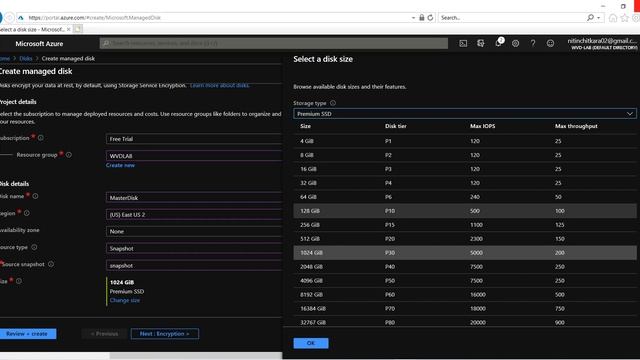The height and width of the screenshot is (360, 640).
Task: Click OK button in disk size panel
Action: coord(311,343)
